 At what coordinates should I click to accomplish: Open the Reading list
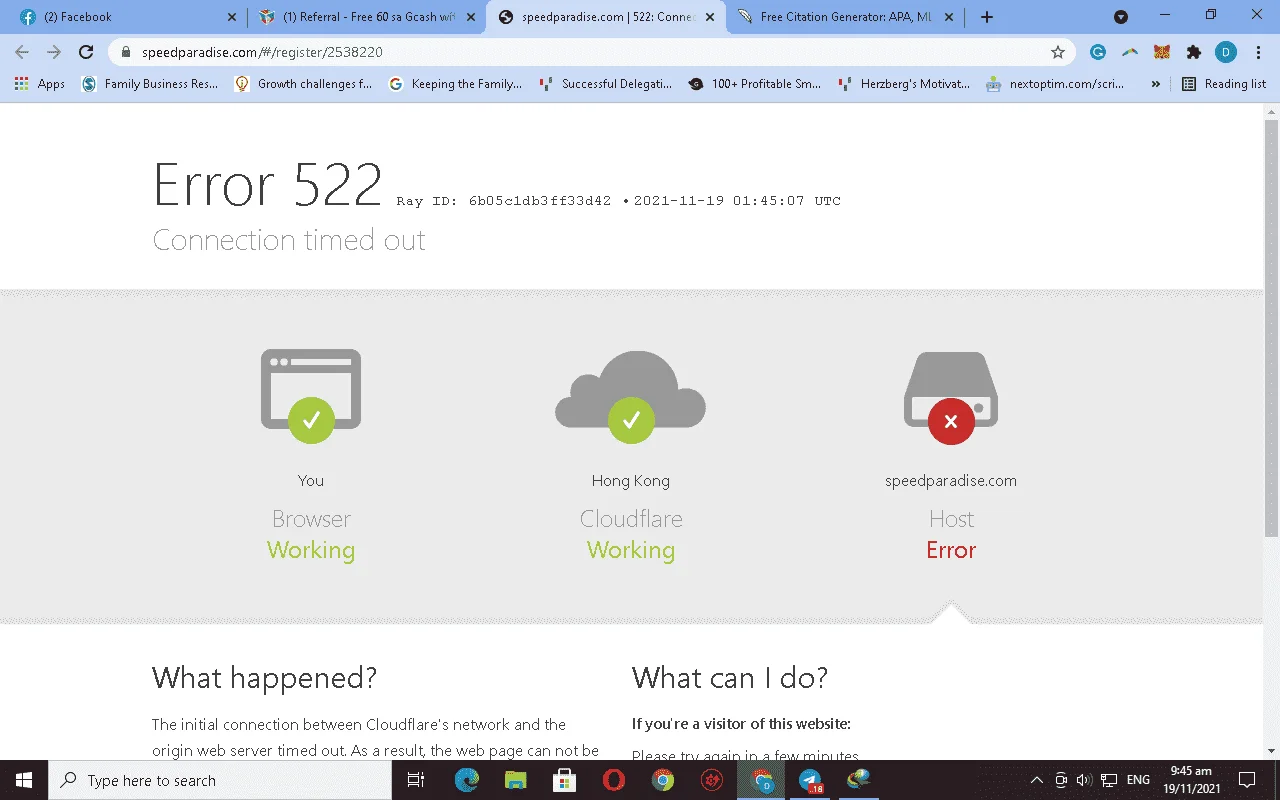pos(1224,84)
